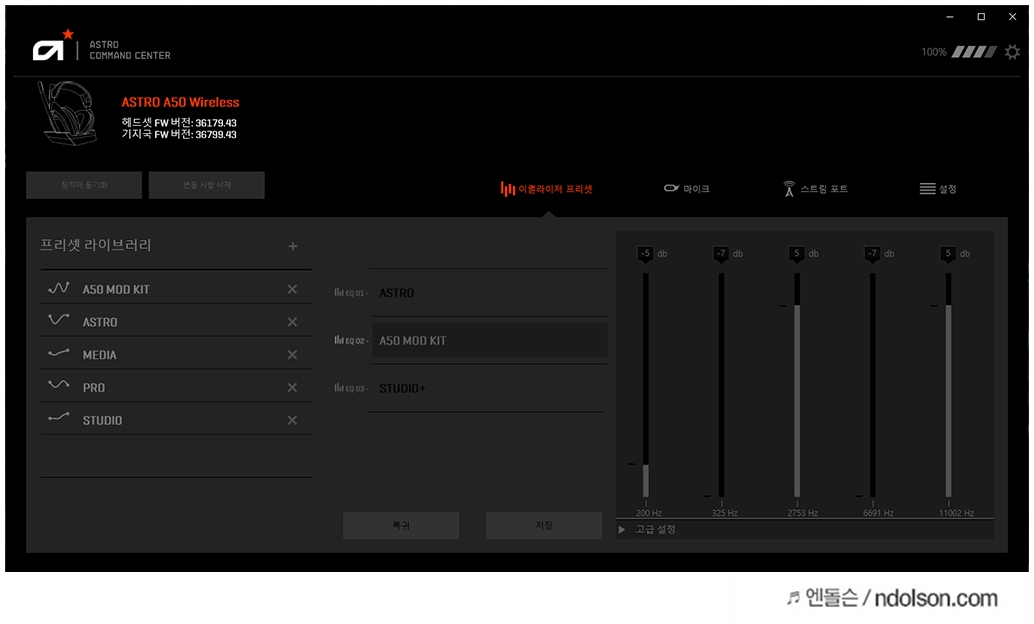This screenshot has height=624, width=1034.
Task: Select PRO preset in library
Action: tap(175, 386)
